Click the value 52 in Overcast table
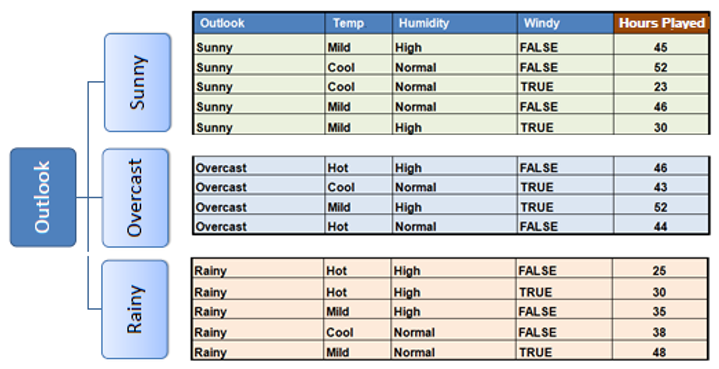The image size is (719, 369). pyautogui.click(x=661, y=207)
